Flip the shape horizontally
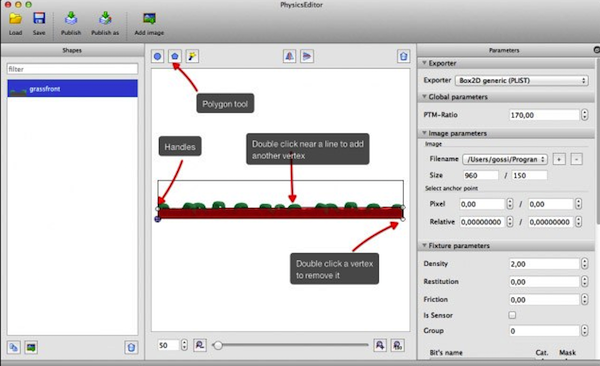 pos(290,57)
